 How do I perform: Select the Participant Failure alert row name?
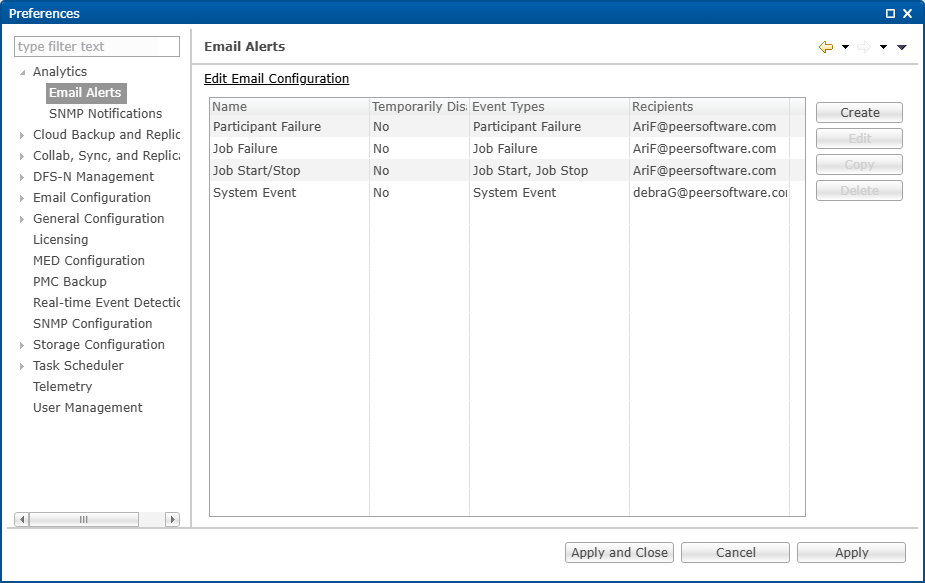click(267, 127)
